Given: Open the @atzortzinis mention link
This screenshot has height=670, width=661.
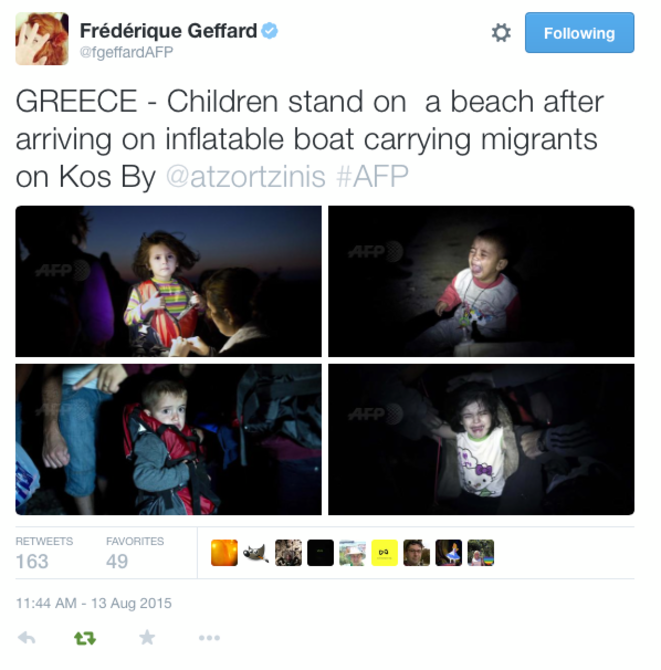Looking at the screenshot, I should [246, 176].
